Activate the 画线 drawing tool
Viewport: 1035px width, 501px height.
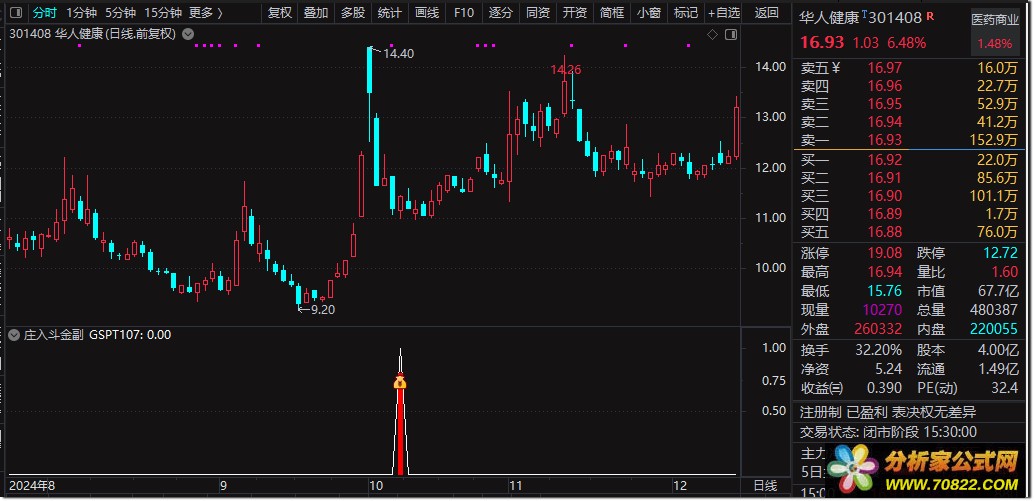(426, 13)
